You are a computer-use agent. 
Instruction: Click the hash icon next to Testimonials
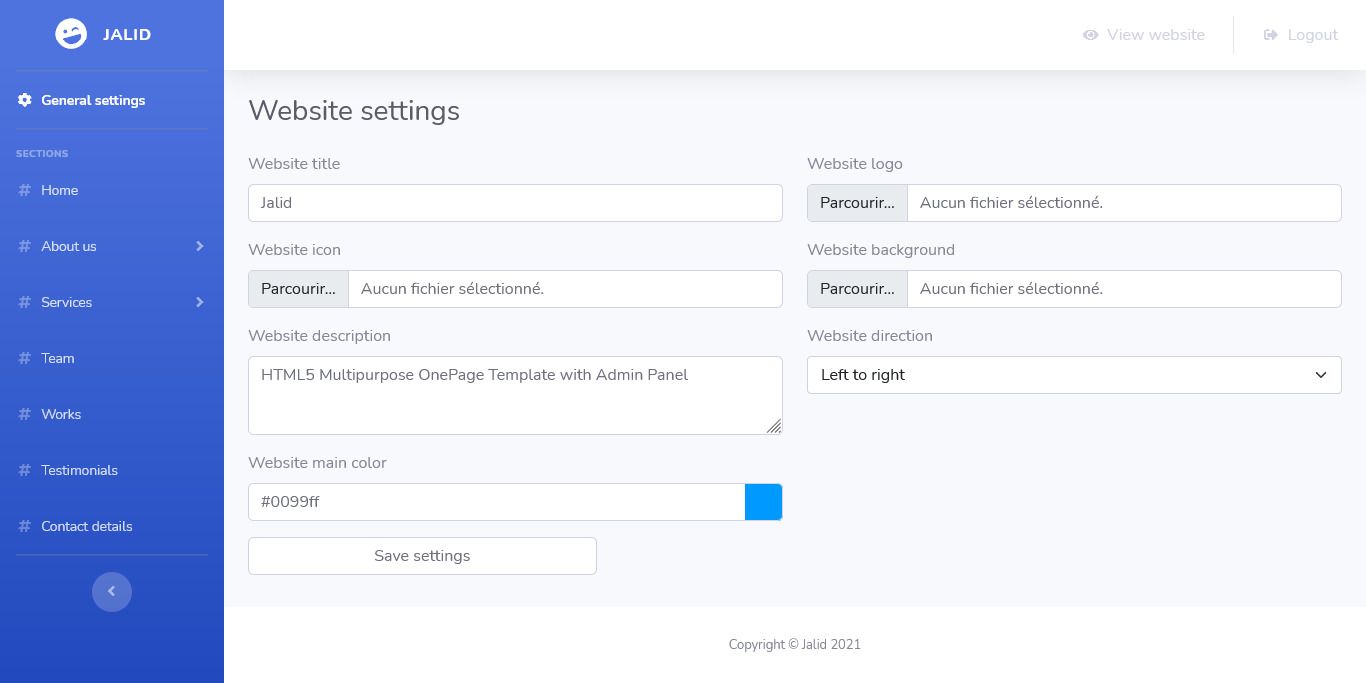pyautogui.click(x=25, y=470)
